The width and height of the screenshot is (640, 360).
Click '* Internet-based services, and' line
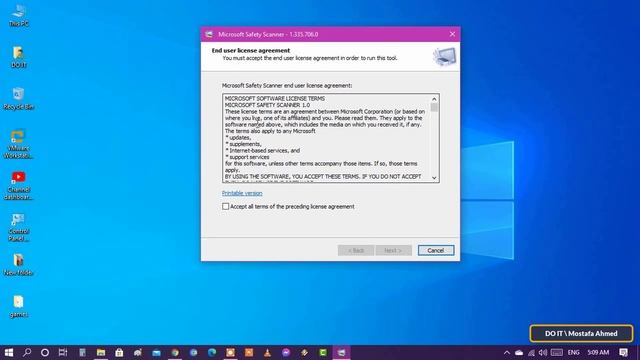click(263, 151)
